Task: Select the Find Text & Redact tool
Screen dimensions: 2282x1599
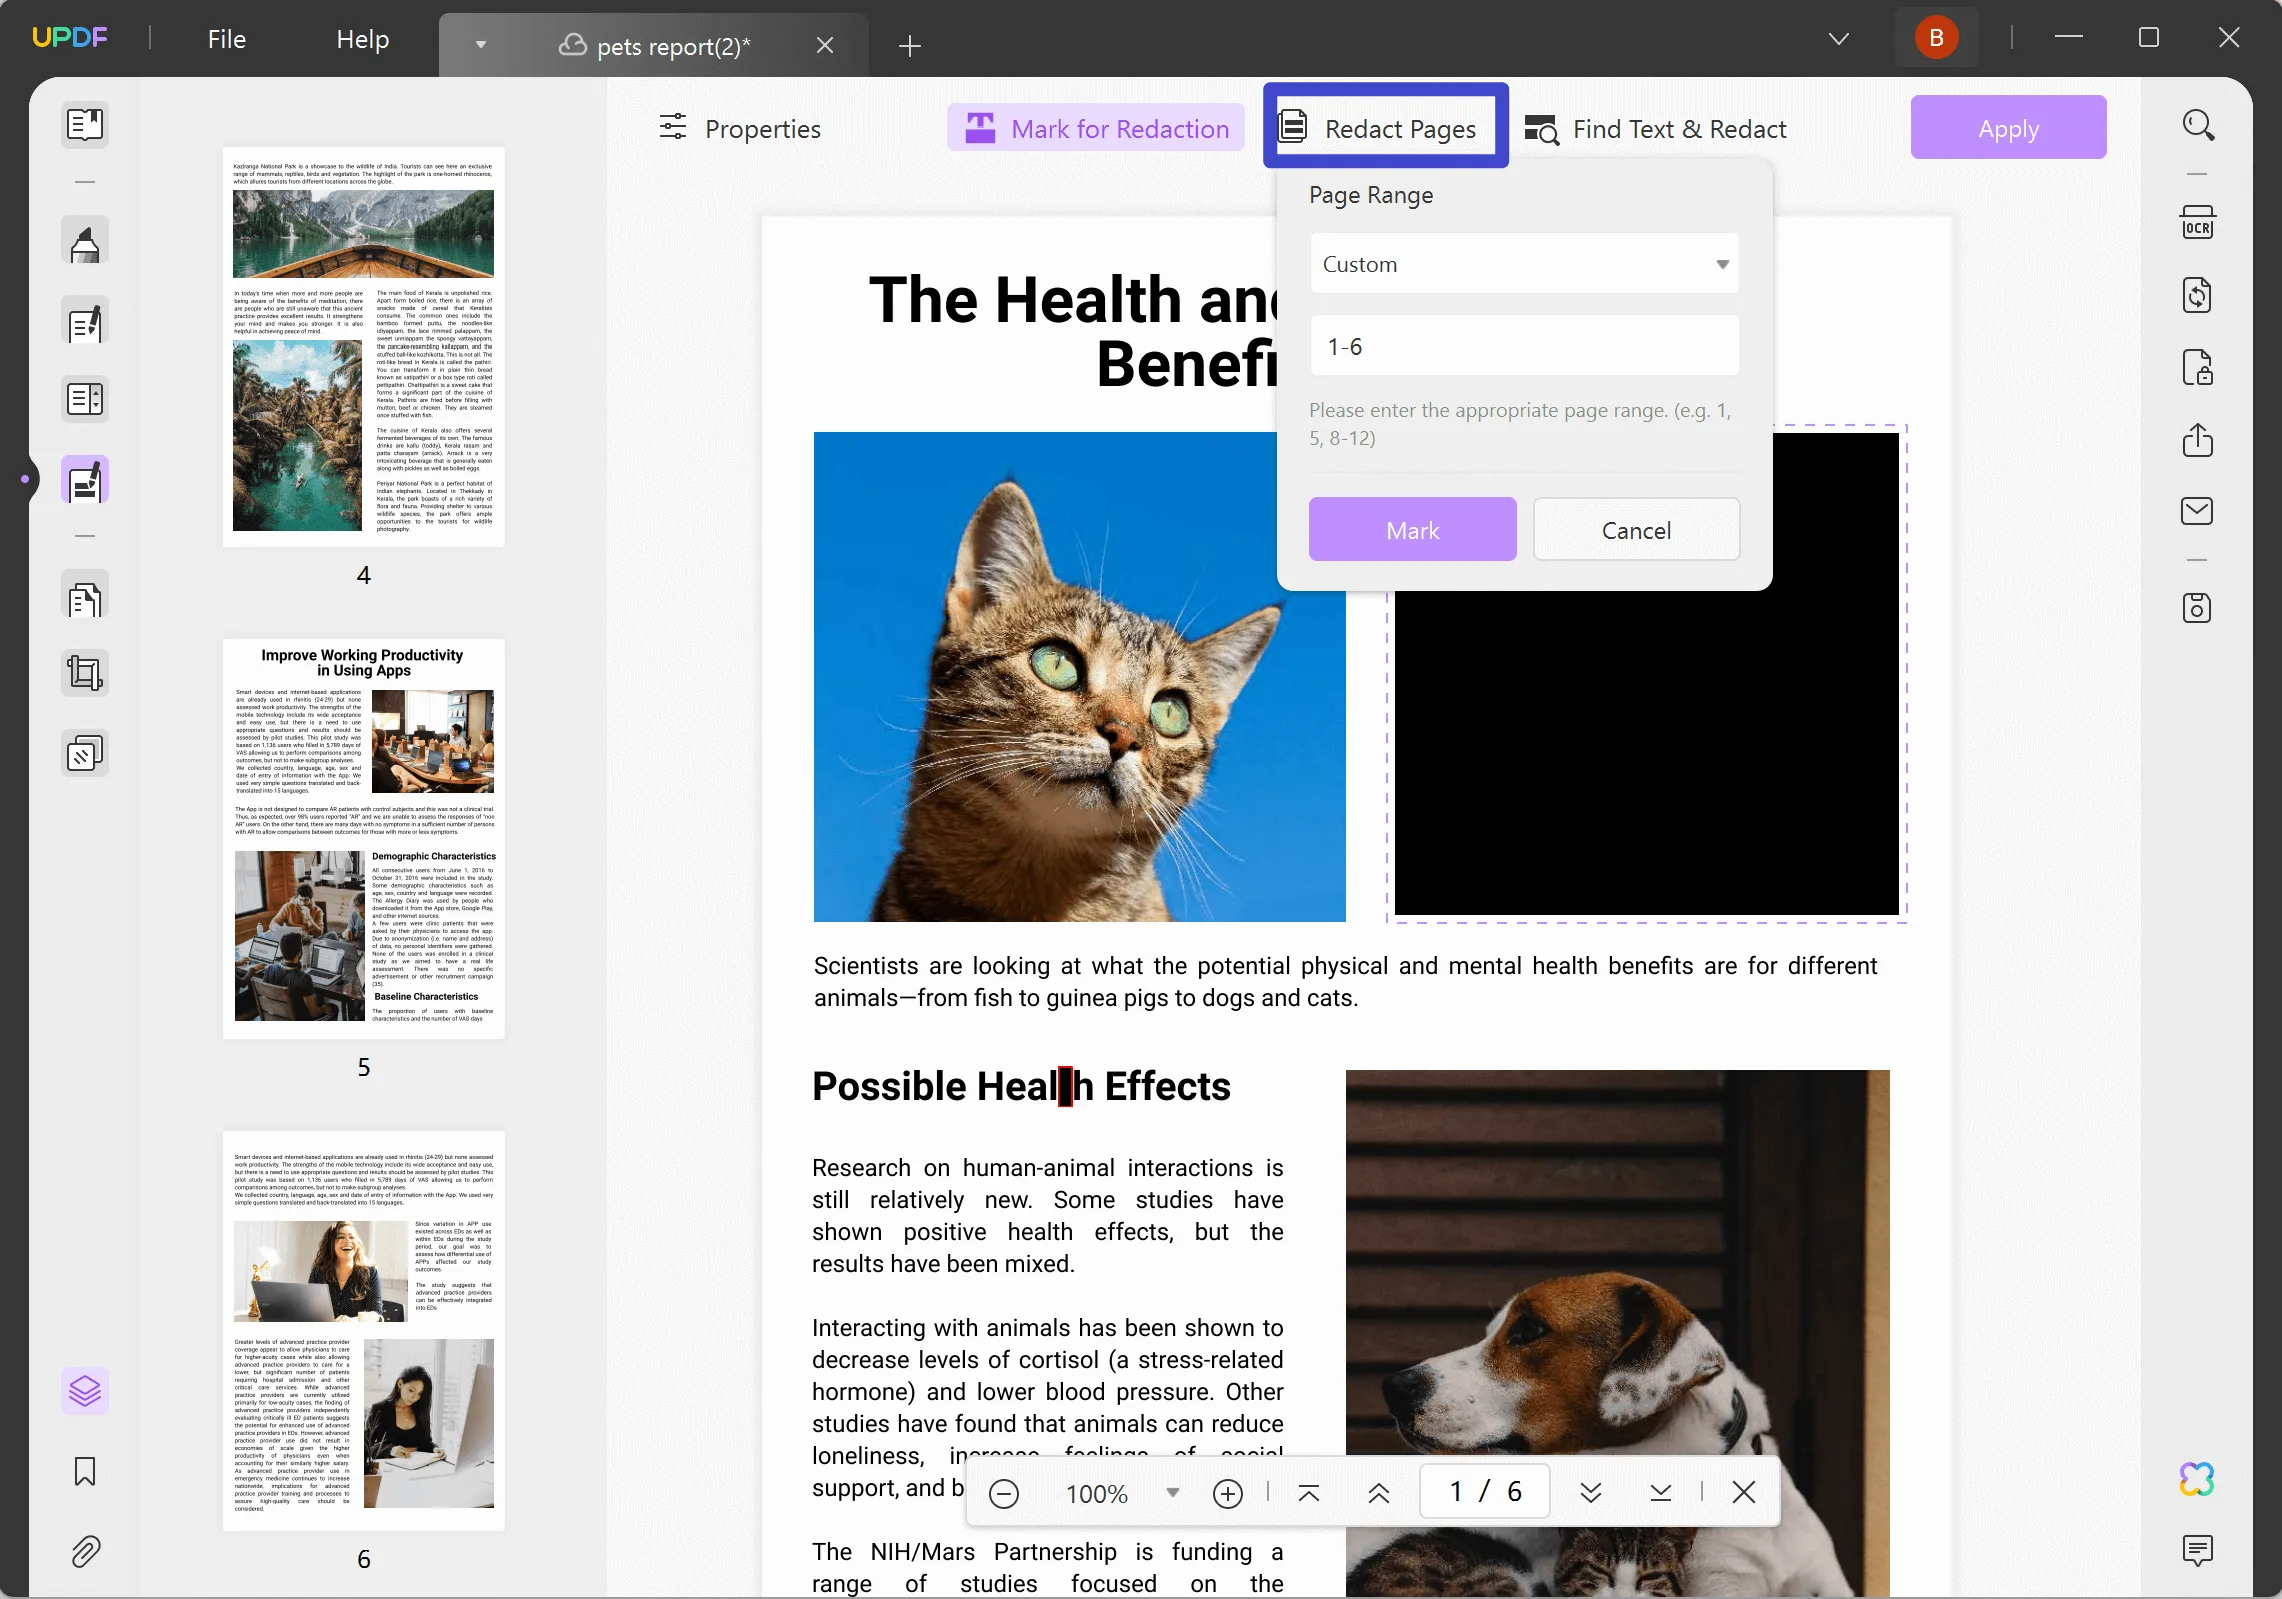Action: pos(1654,127)
